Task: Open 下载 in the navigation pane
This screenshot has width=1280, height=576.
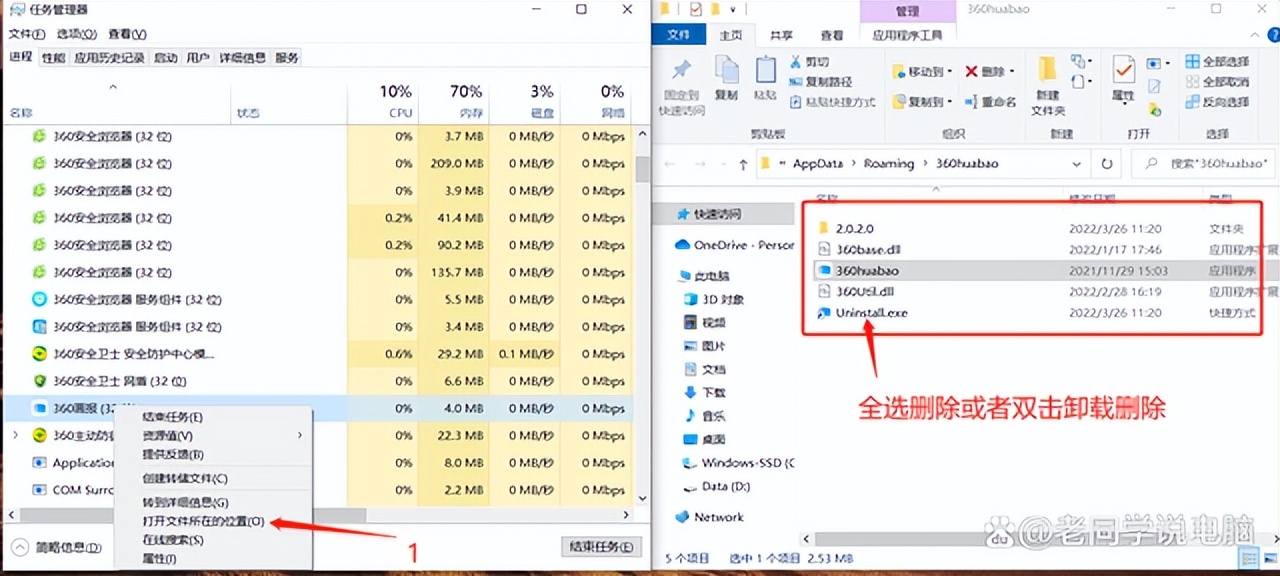Action: pyautogui.click(x=714, y=393)
